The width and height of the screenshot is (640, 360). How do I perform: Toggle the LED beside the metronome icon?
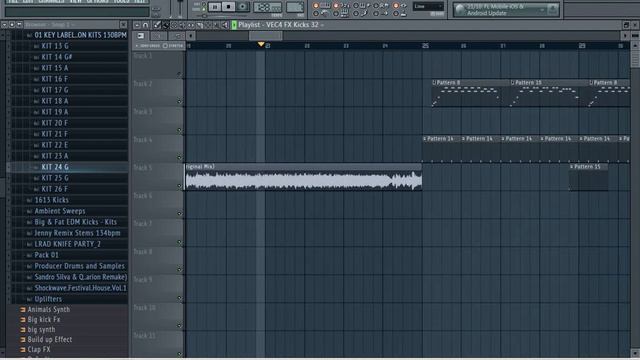pyautogui.click(x=316, y=13)
